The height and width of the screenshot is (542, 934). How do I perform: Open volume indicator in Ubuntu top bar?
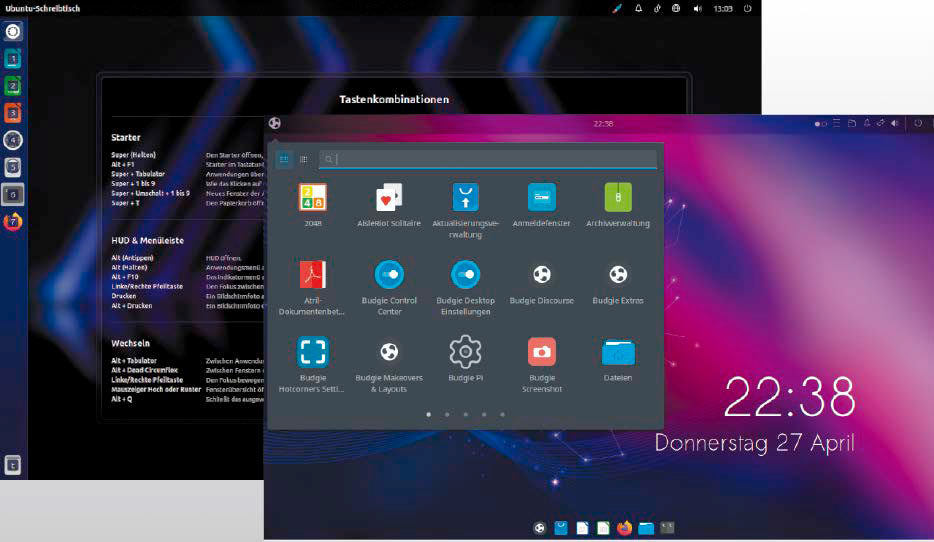tap(698, 8)
